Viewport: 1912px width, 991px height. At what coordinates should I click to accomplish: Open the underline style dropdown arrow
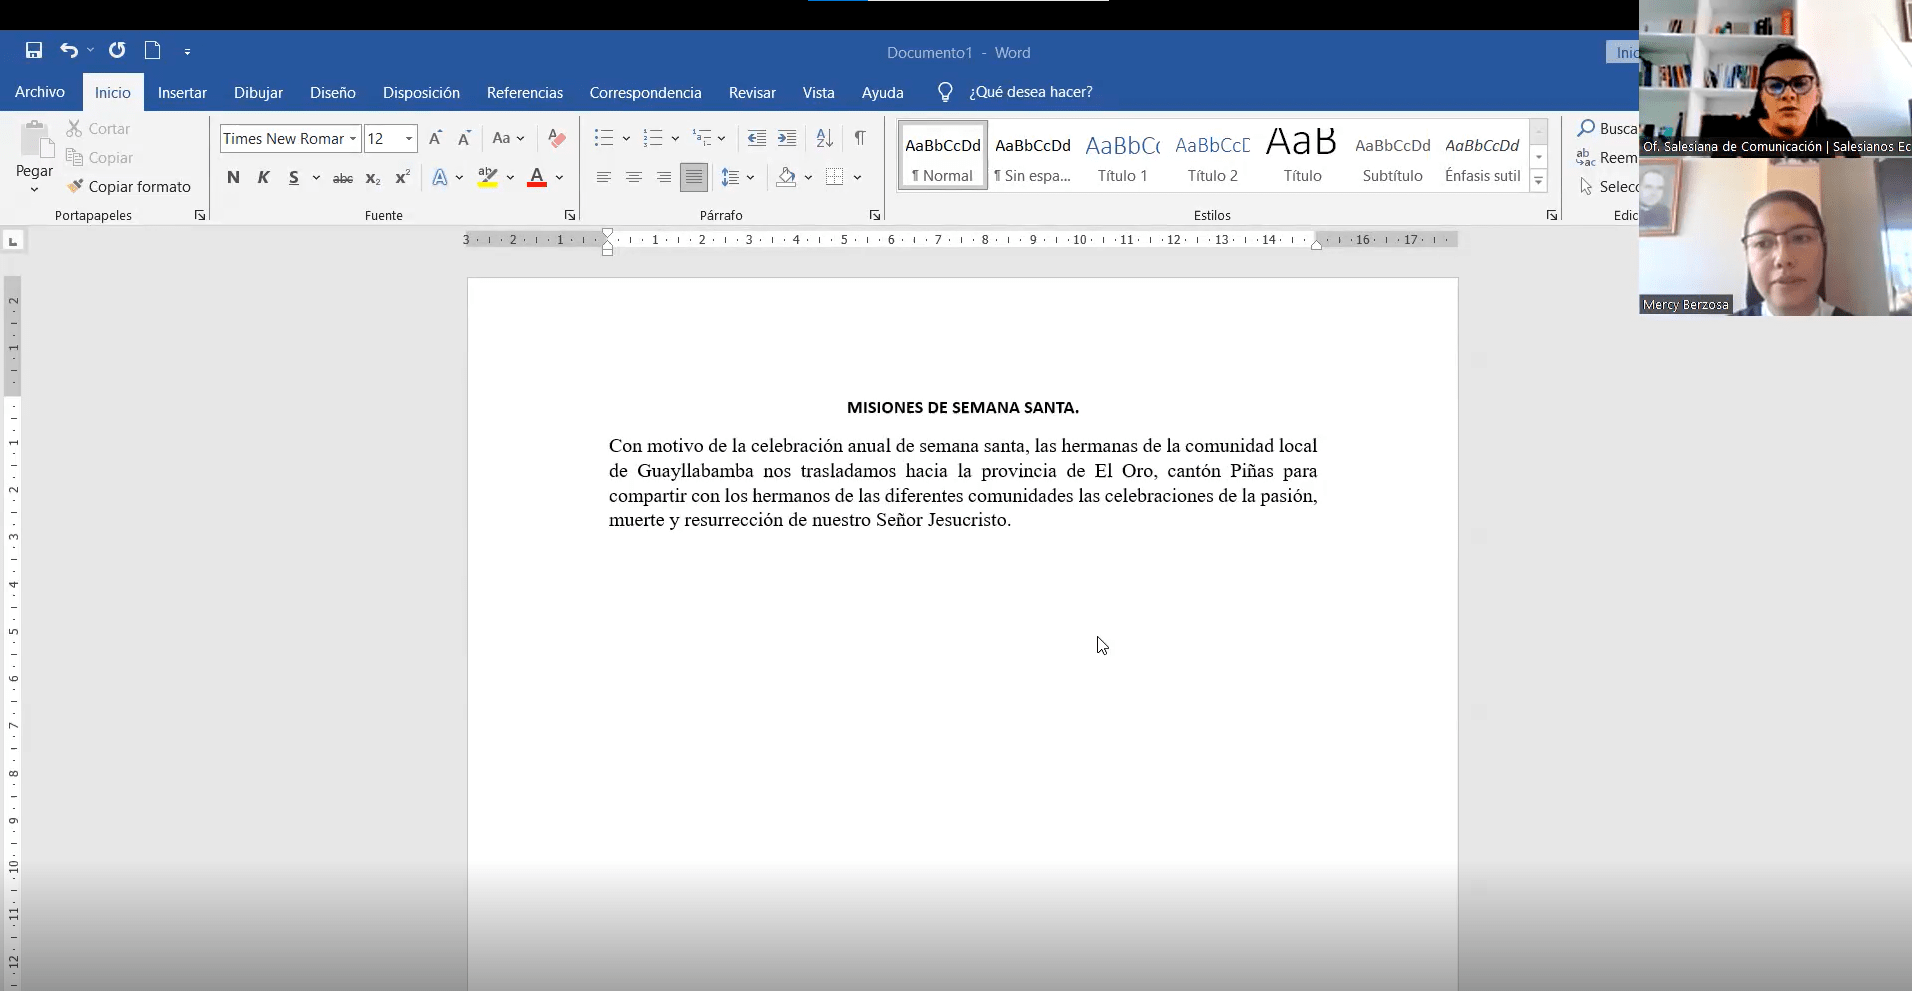pos(316,177)
